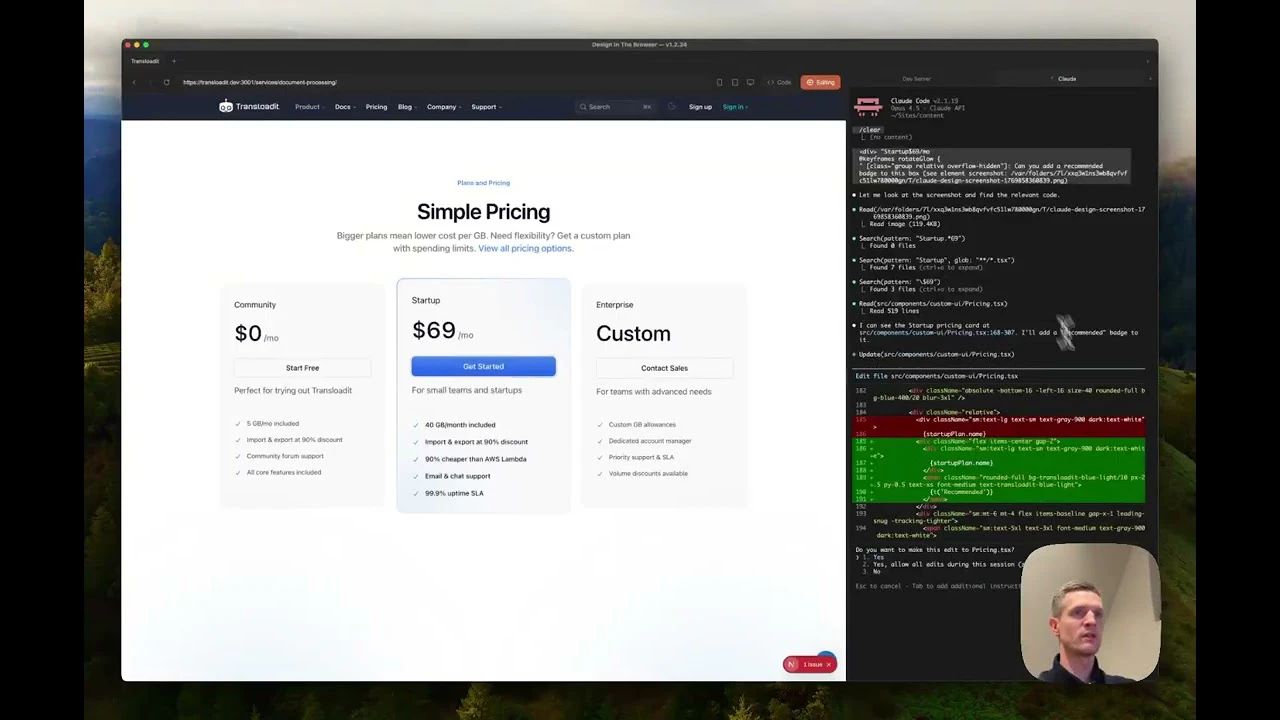
Task: Expand the Product dropdown menu
Action: 309,107
